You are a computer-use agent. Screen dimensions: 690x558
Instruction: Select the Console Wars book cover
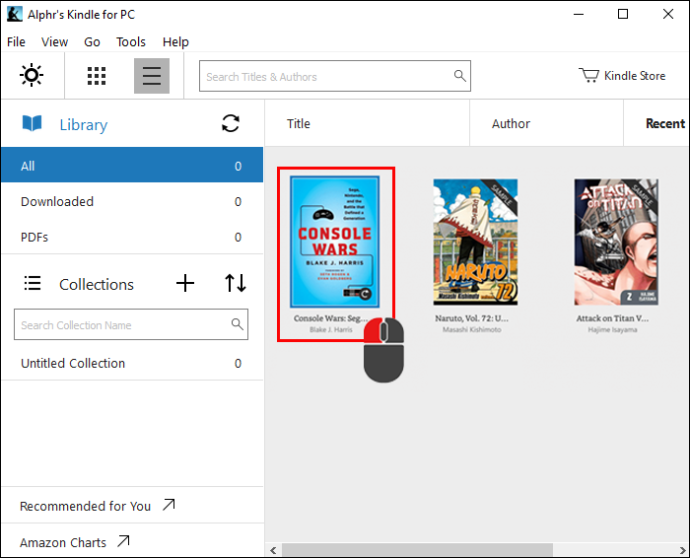(335, 242)
